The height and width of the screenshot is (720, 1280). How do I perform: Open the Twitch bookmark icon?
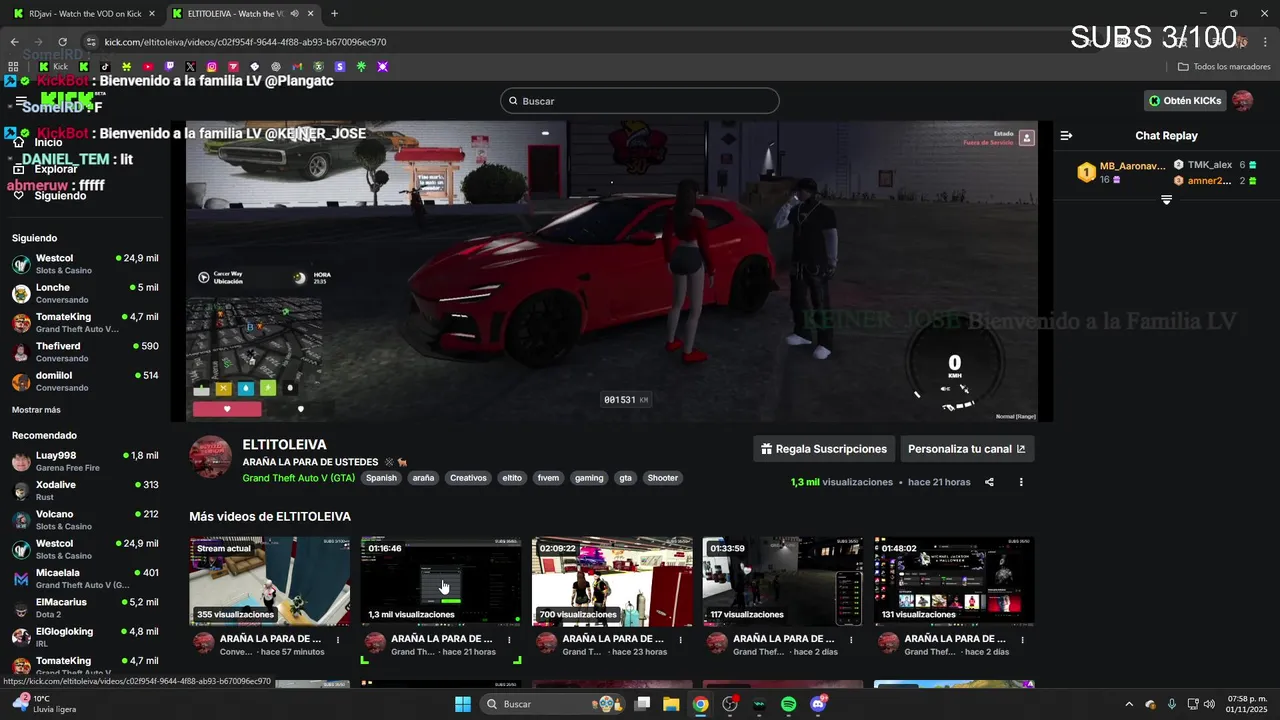(169, 67)
